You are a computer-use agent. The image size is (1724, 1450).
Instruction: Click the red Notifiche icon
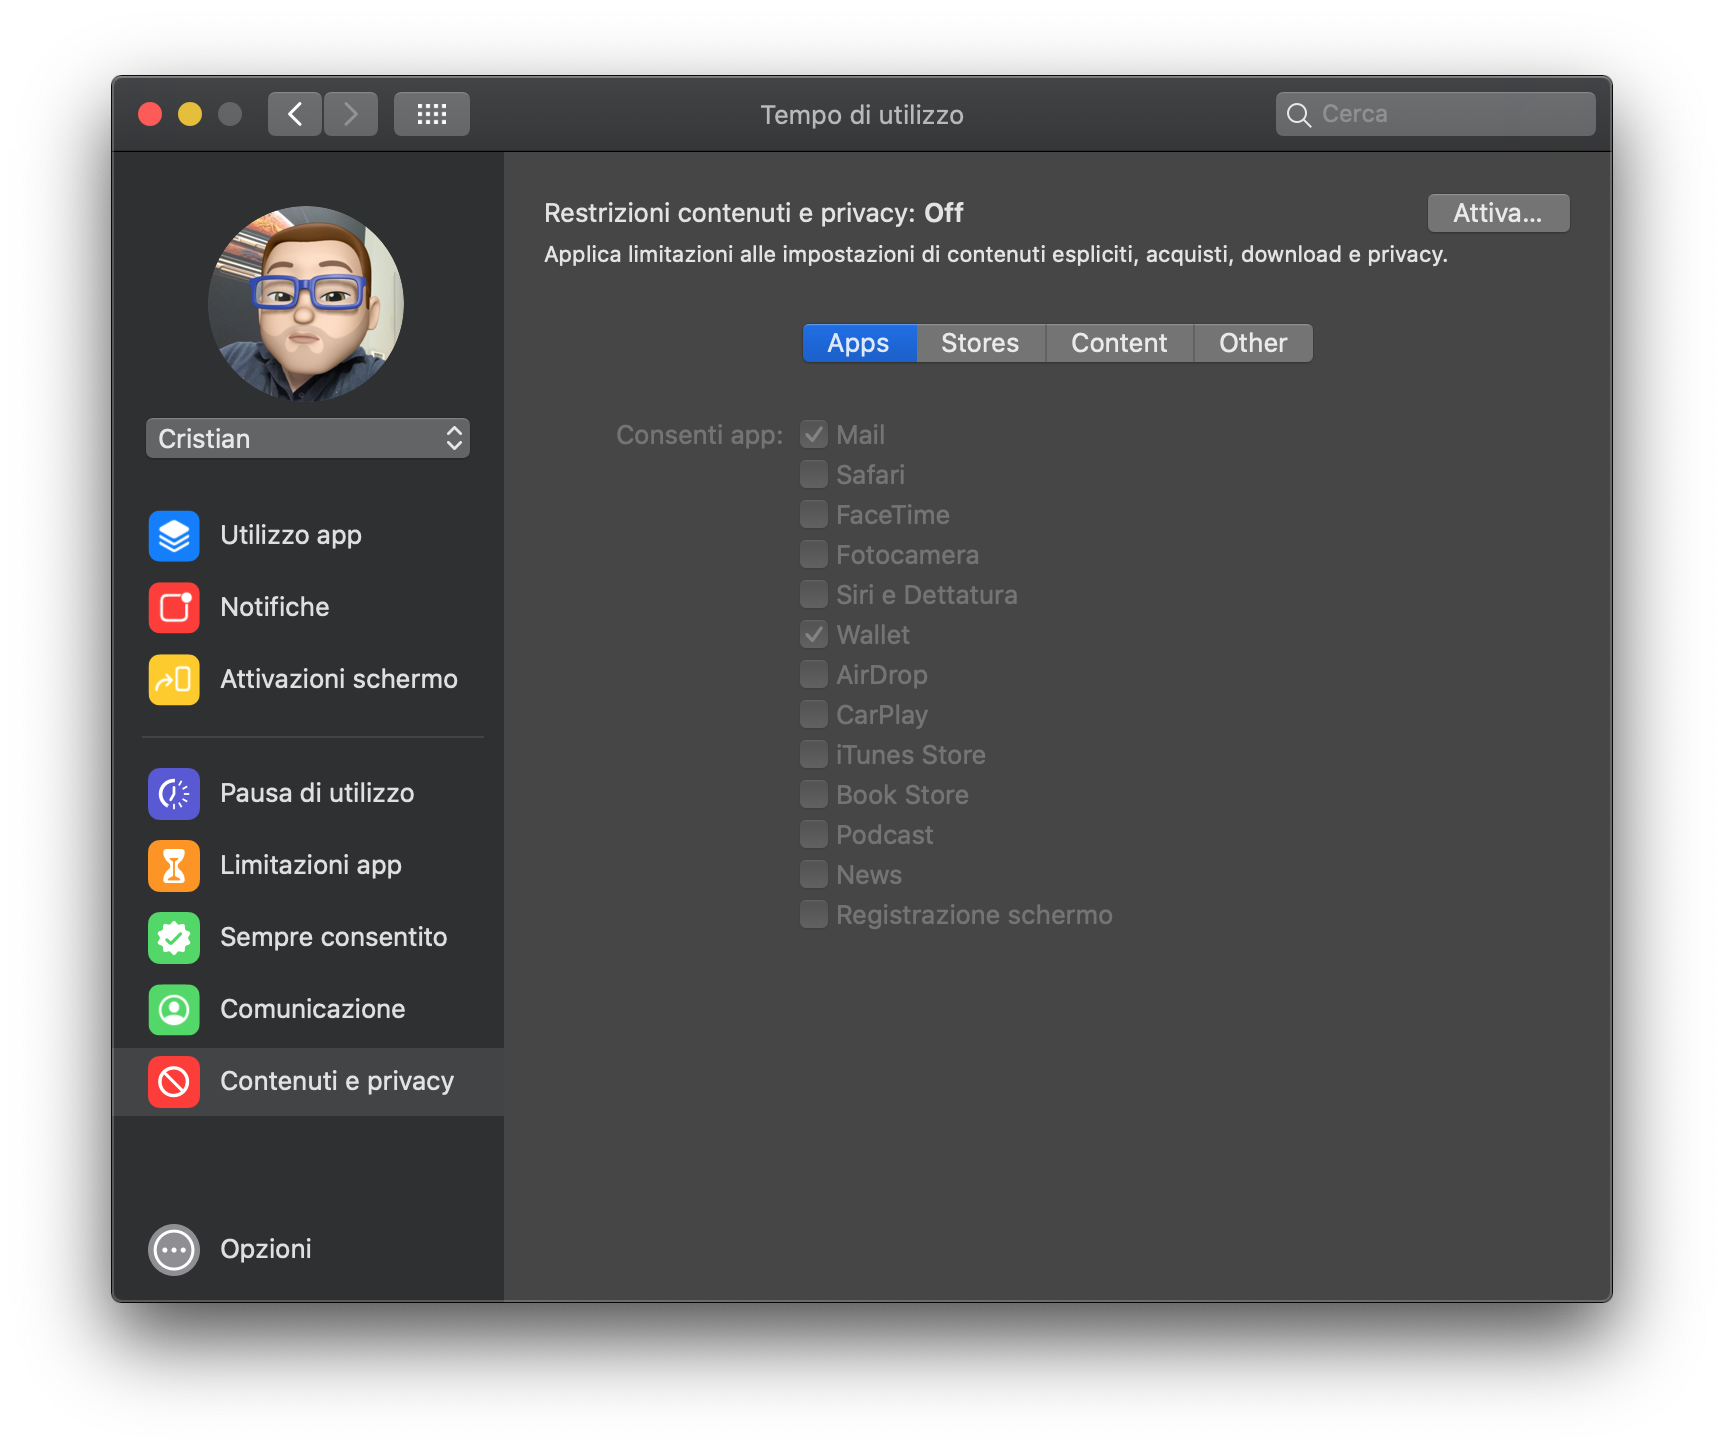(174, 608)
